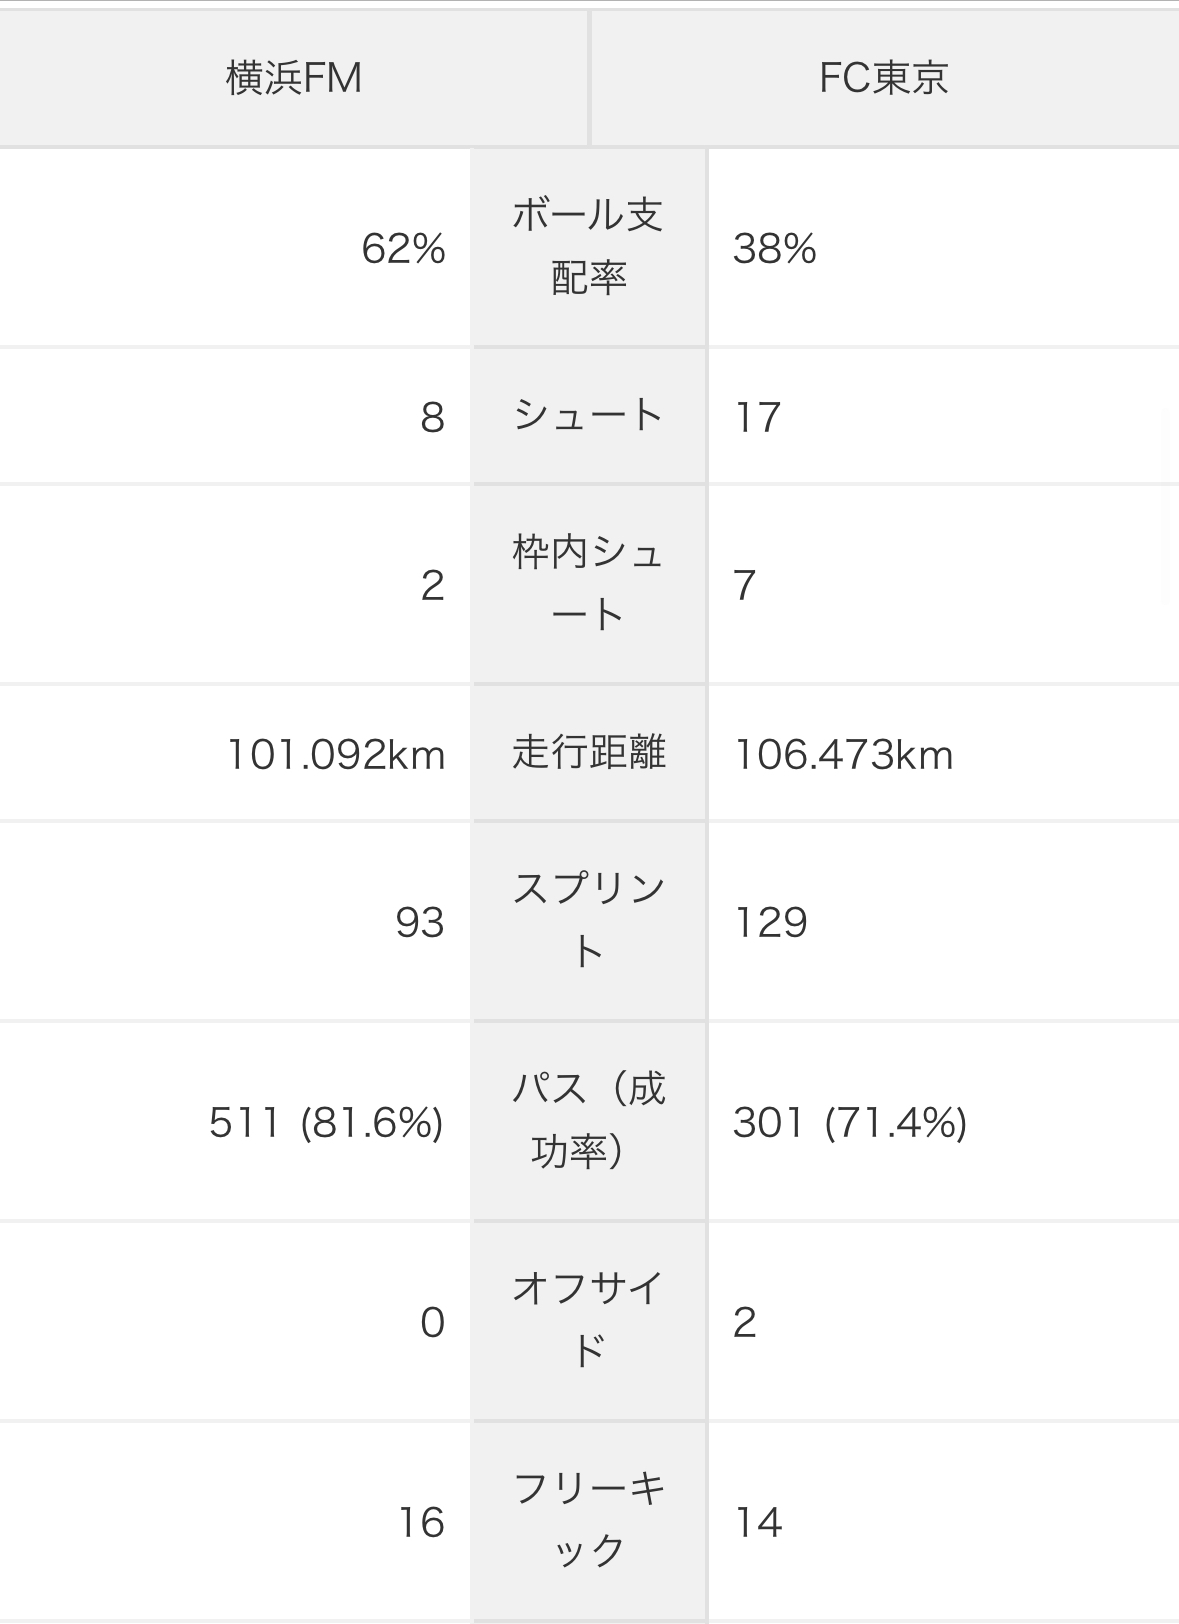Click the 横浜FM team header
This screenshot has width=1179, height=1624.
pyautogui.click(x=294, y=78)
